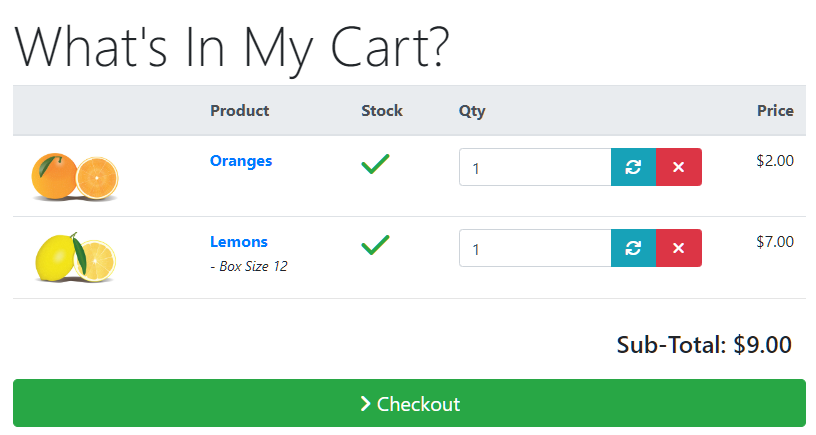Click the refresh icon for Oranges quantity

tap(633, 167)
